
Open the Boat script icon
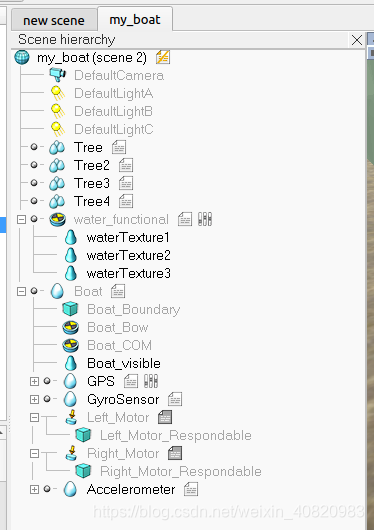pyautogui.click(x=118, y=291)
